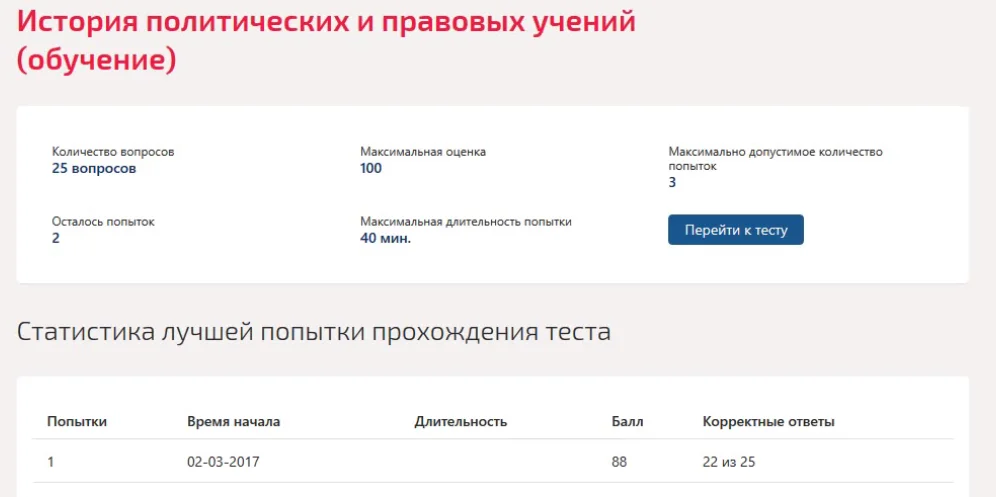Viewport: 996px width, 497px height.
Task: Click the «Балл» column header
Action: click(x=628, y=421)
